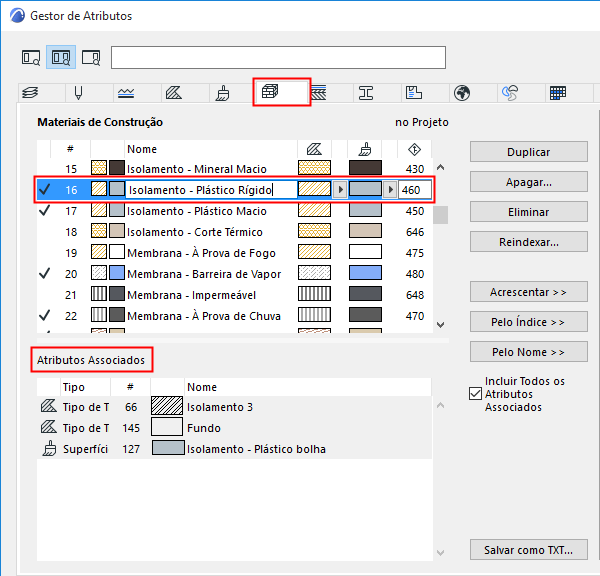The image size is (600, 576).
Task: Open surface dropdown arrow for row 16
Action: (390, 189)
